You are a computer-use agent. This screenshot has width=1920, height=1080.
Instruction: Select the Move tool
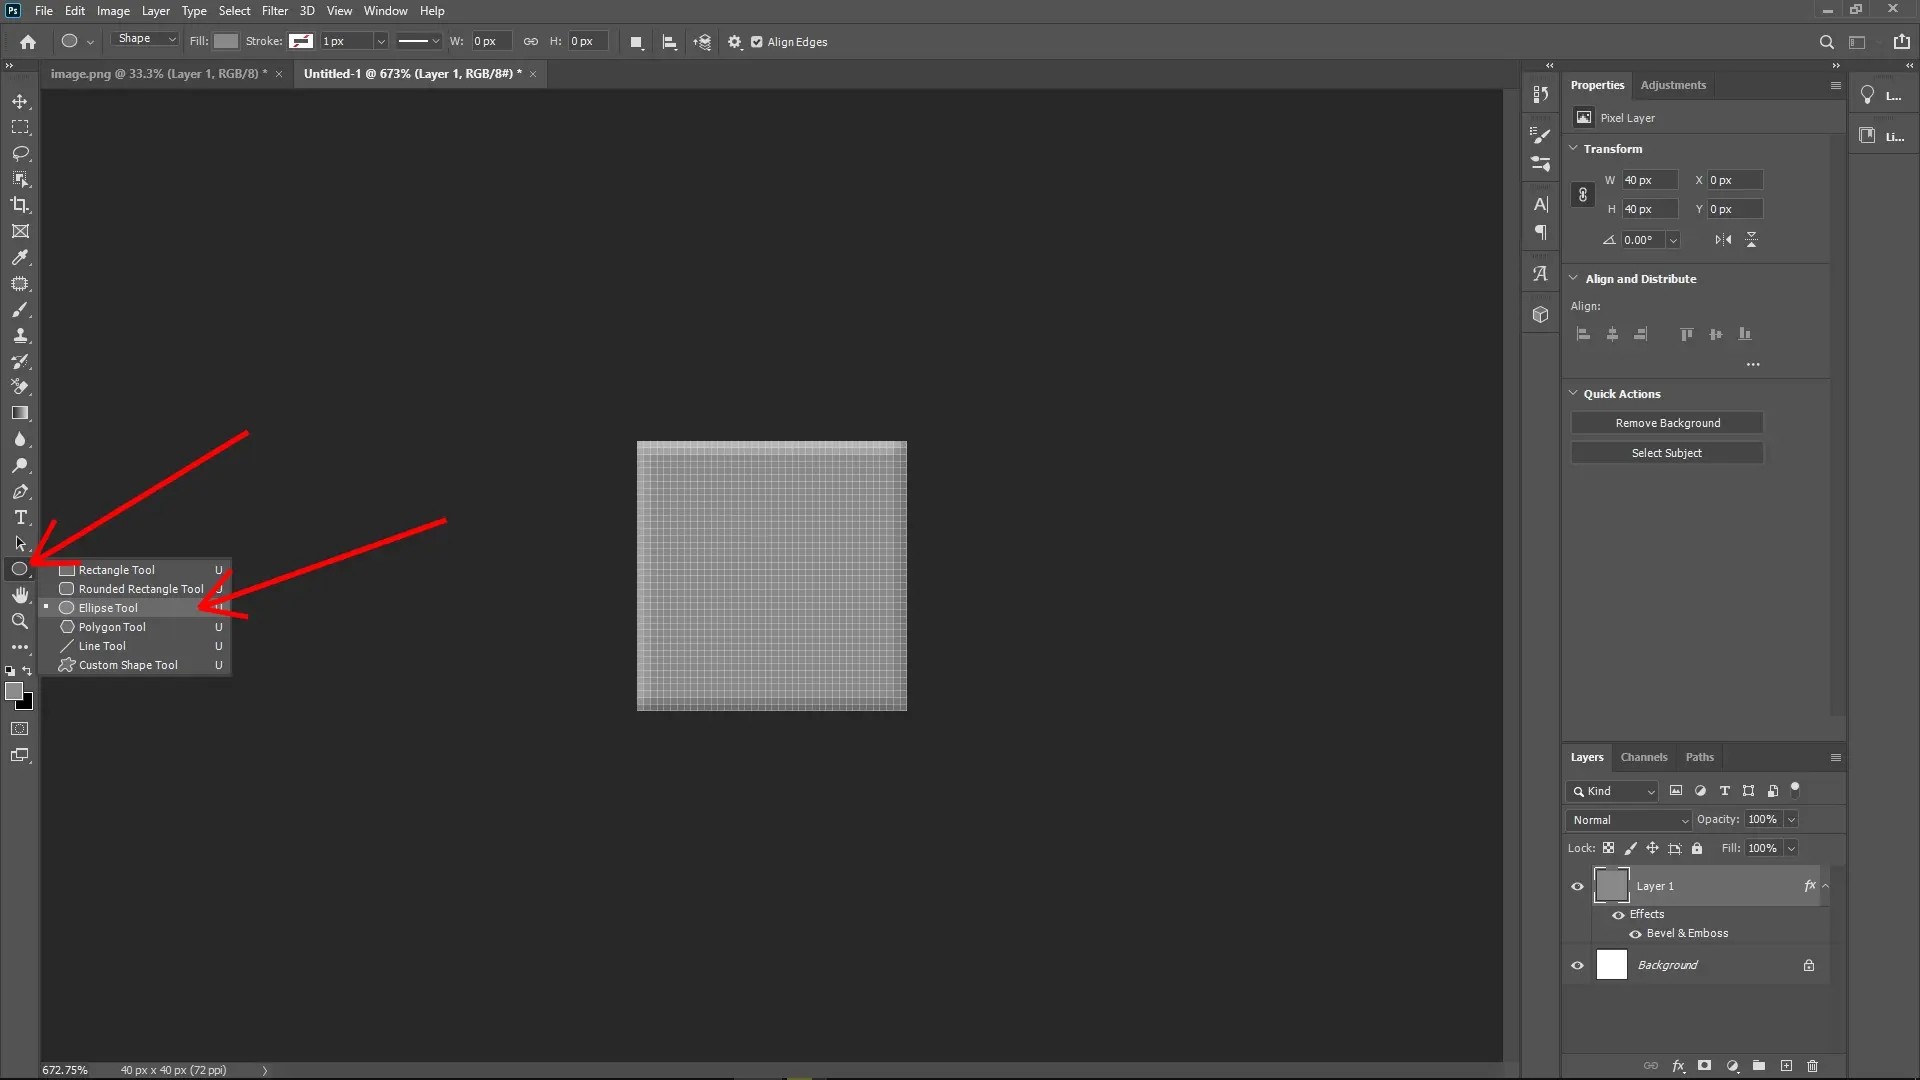click(20, 101)
